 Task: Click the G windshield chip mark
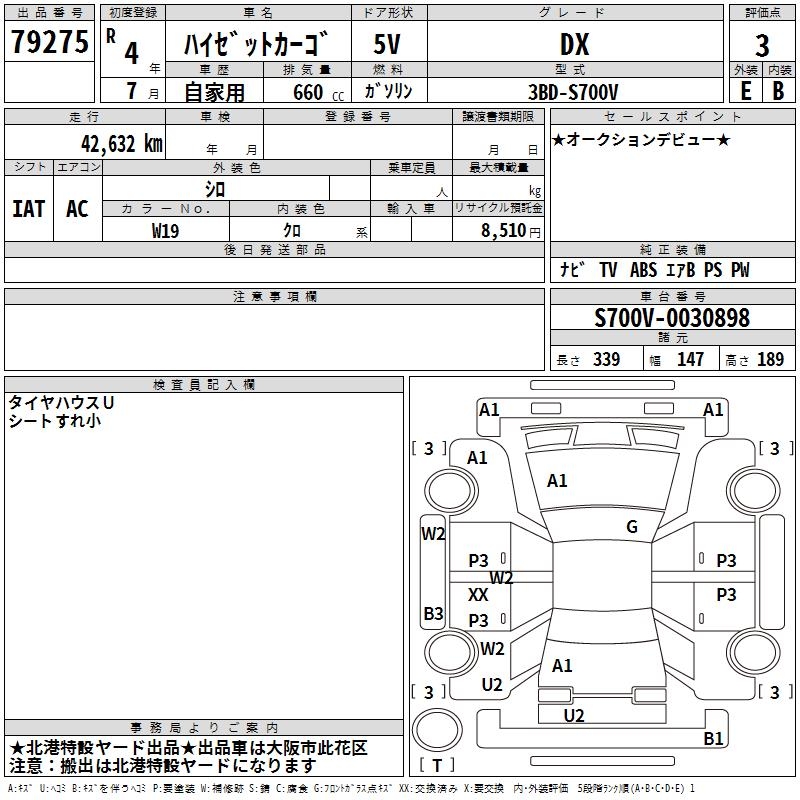632,526
